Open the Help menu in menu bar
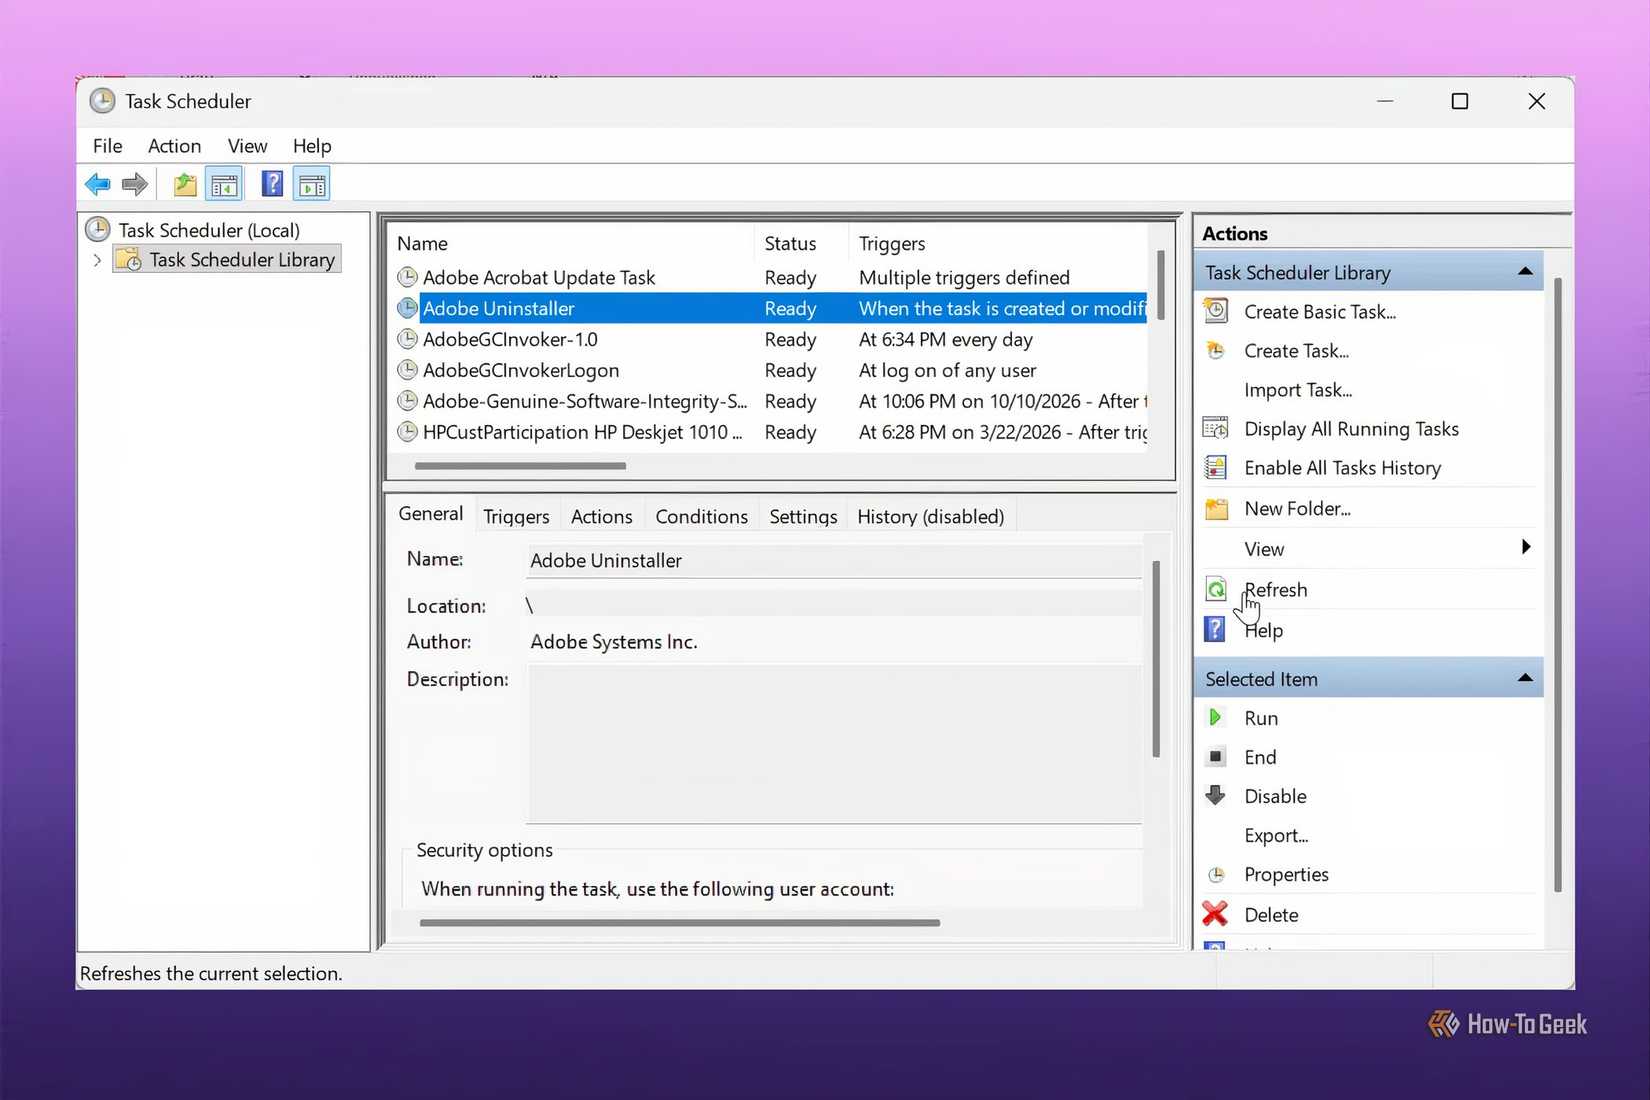 click(312, 146)
